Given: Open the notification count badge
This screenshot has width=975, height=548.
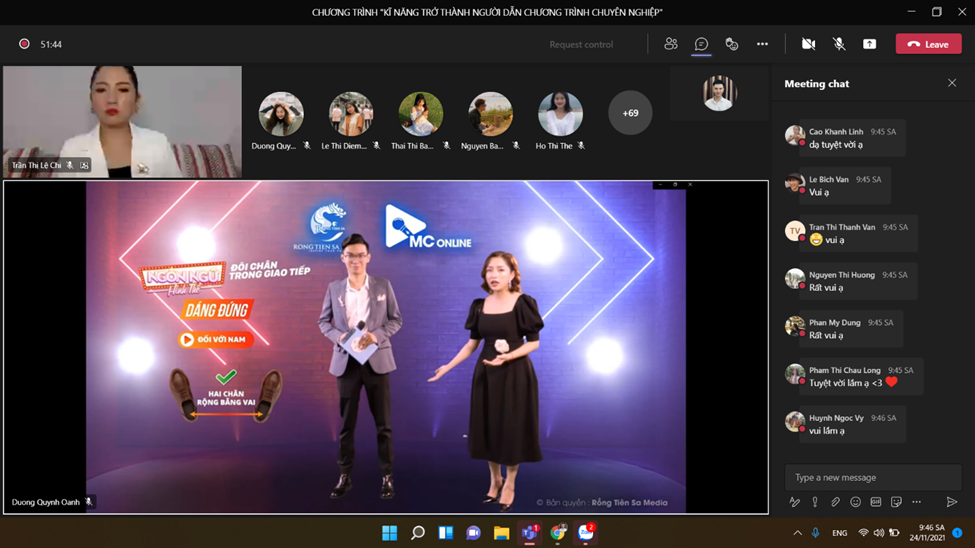Looking at the screenshot, I should click(958, 533).
